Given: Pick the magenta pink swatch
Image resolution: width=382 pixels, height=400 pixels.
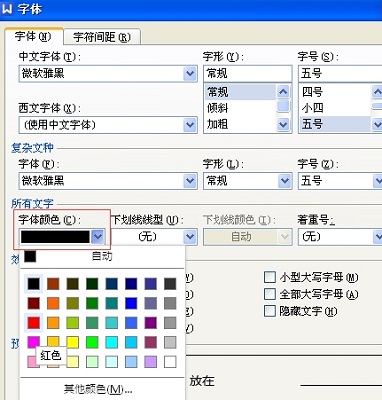Looking at the screenshot, I should [33, 341].
